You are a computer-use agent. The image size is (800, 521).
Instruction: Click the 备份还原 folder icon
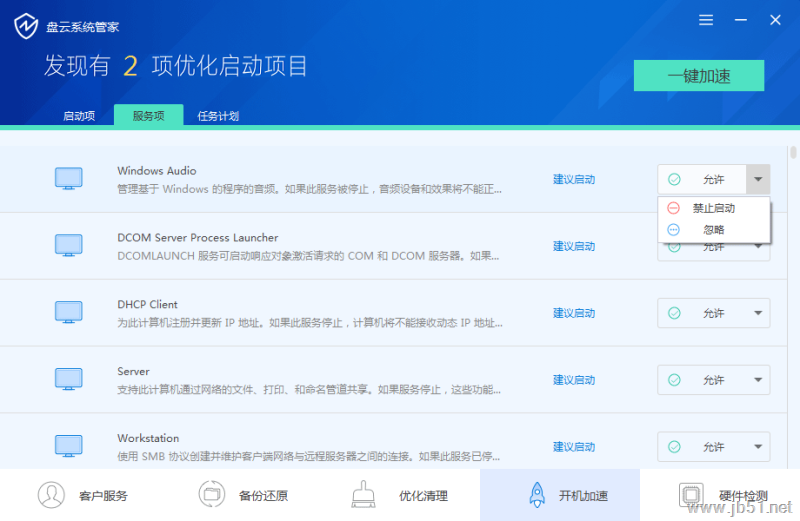(x=211, y=494)
